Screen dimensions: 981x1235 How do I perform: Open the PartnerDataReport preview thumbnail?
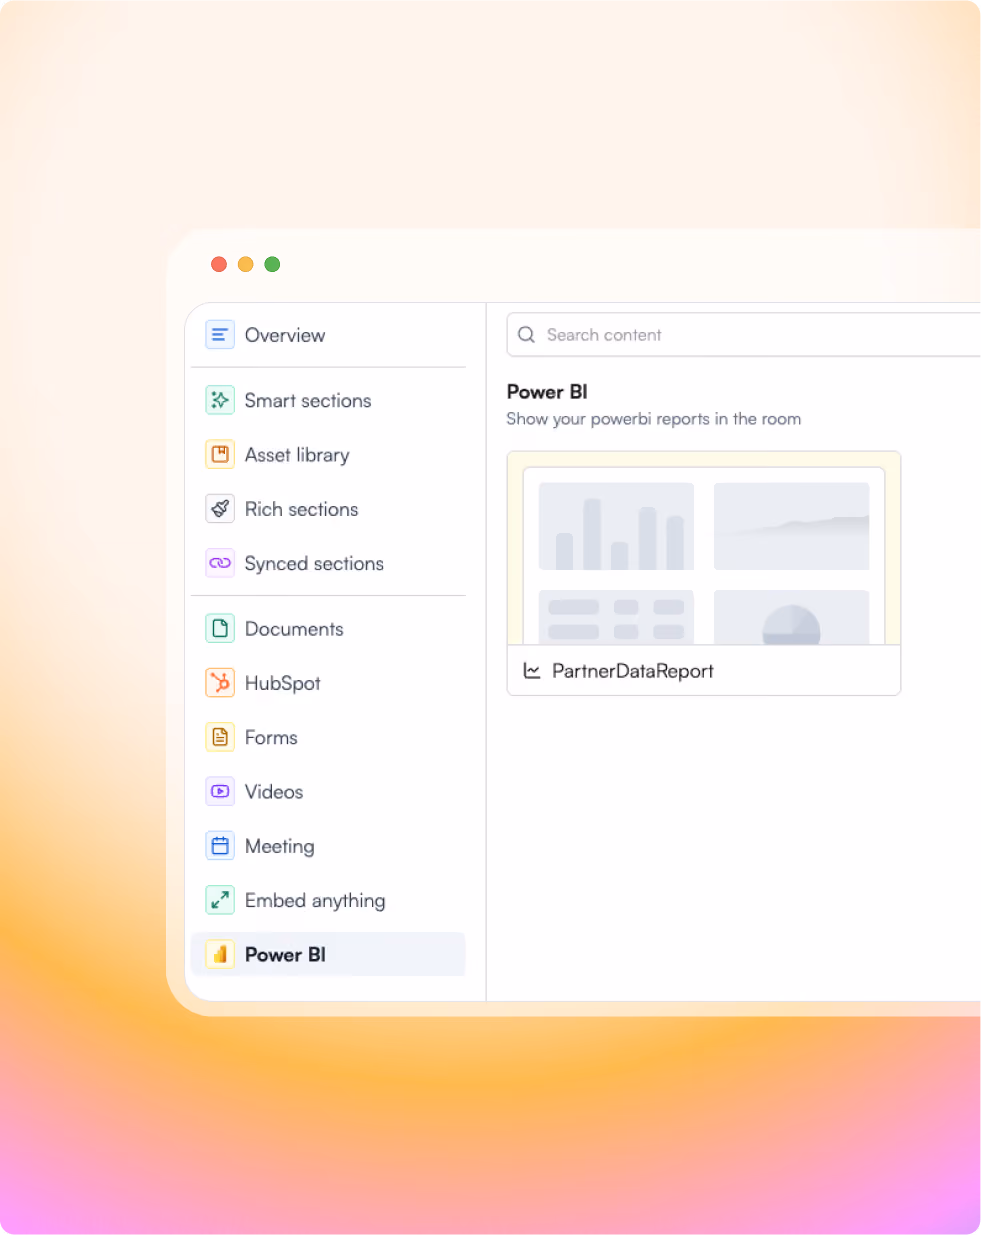click(704, 548)
